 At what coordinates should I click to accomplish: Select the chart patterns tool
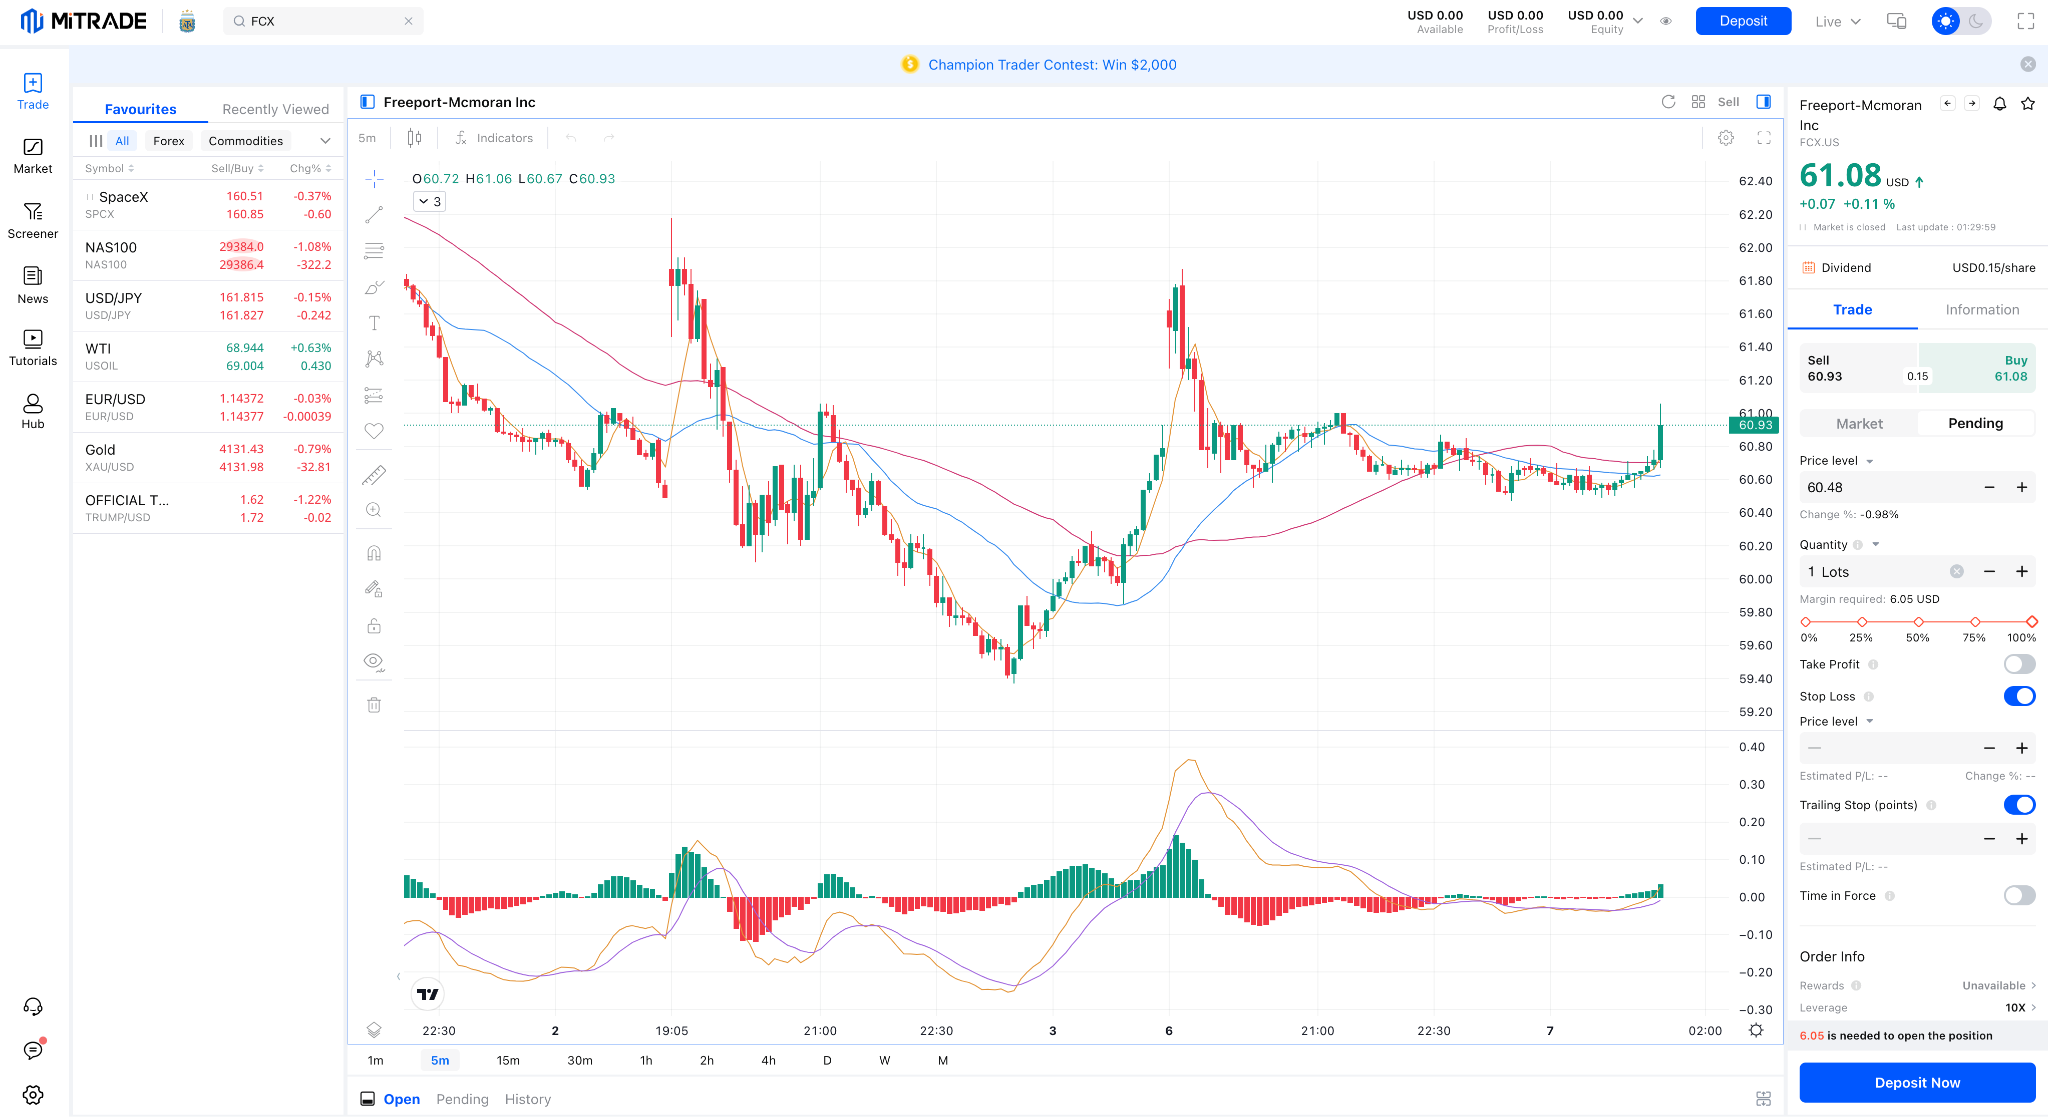click(374, 359)
